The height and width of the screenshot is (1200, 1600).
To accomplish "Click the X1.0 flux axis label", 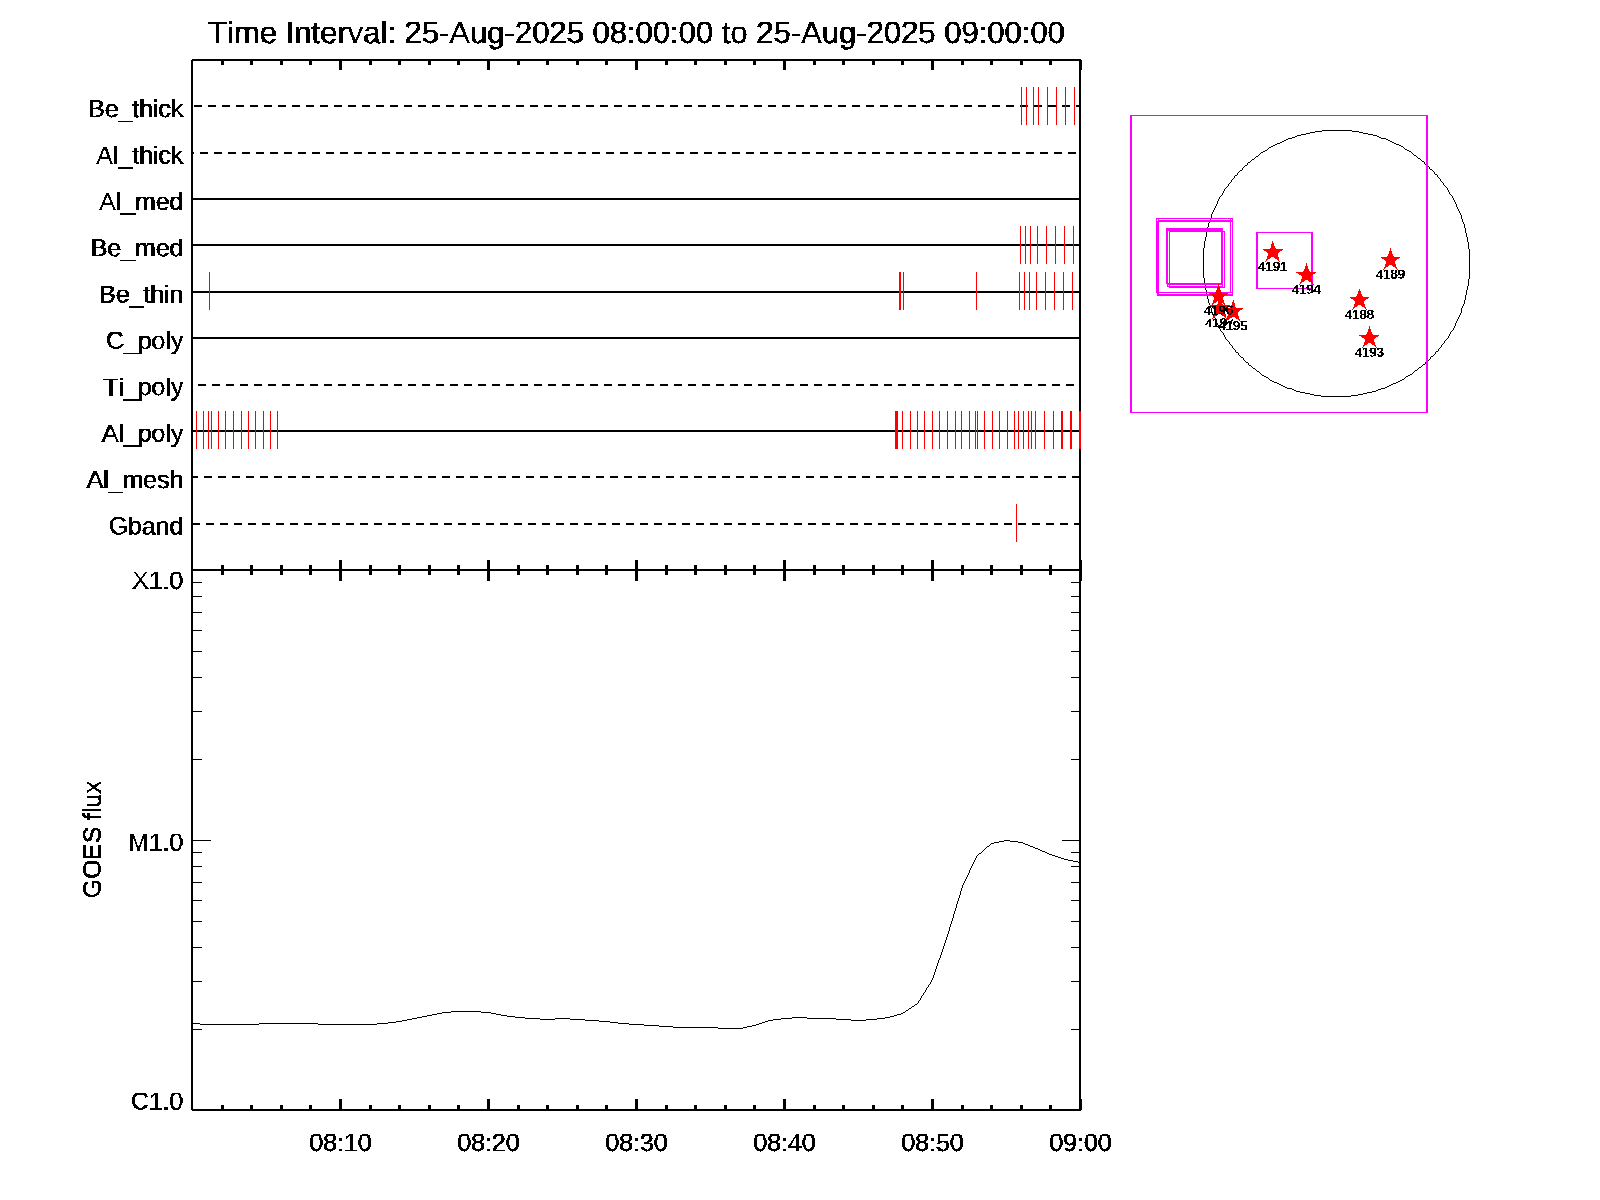I will (x=157, y=581).
